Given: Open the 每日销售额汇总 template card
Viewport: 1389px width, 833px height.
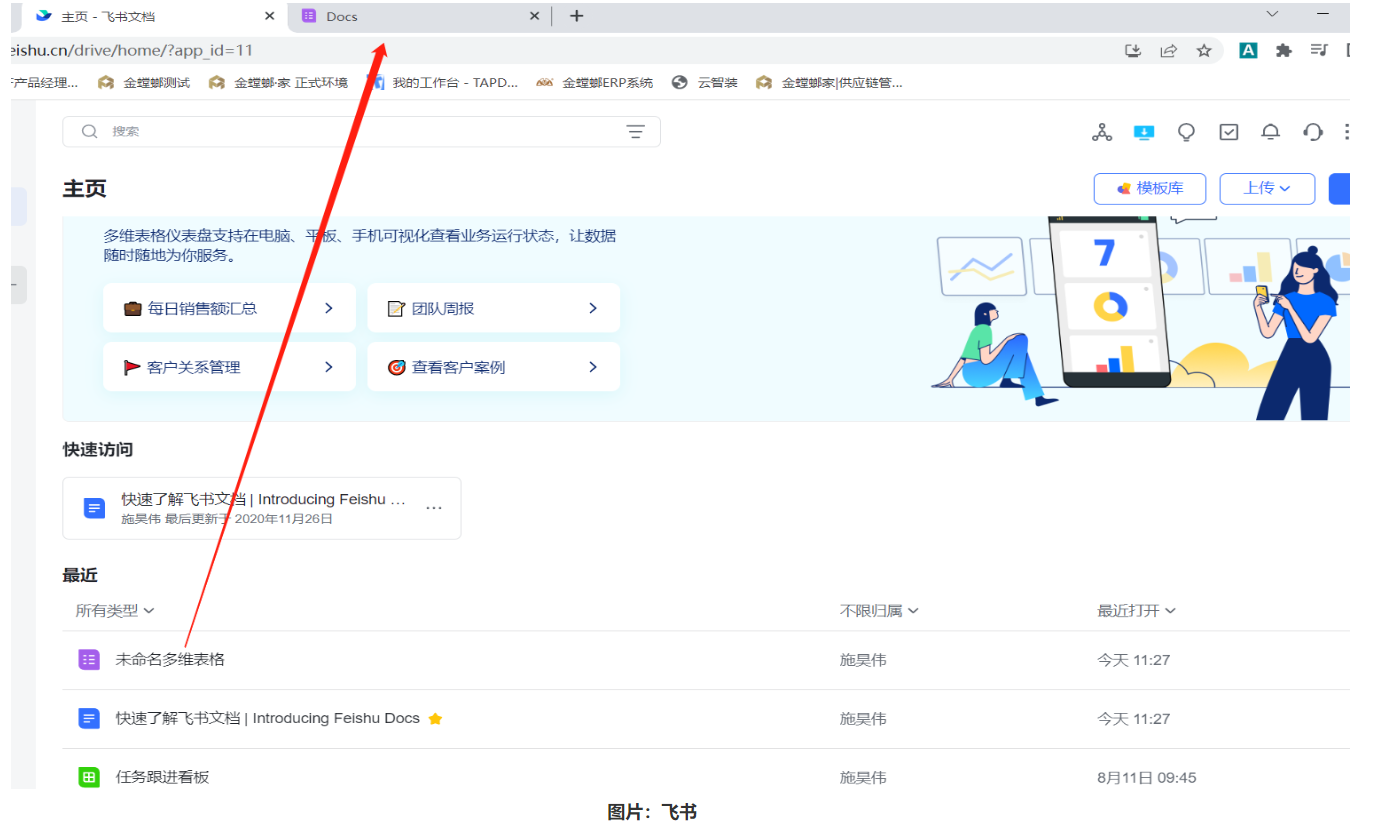Looking at the screenshot, I should tap(229, 308).
